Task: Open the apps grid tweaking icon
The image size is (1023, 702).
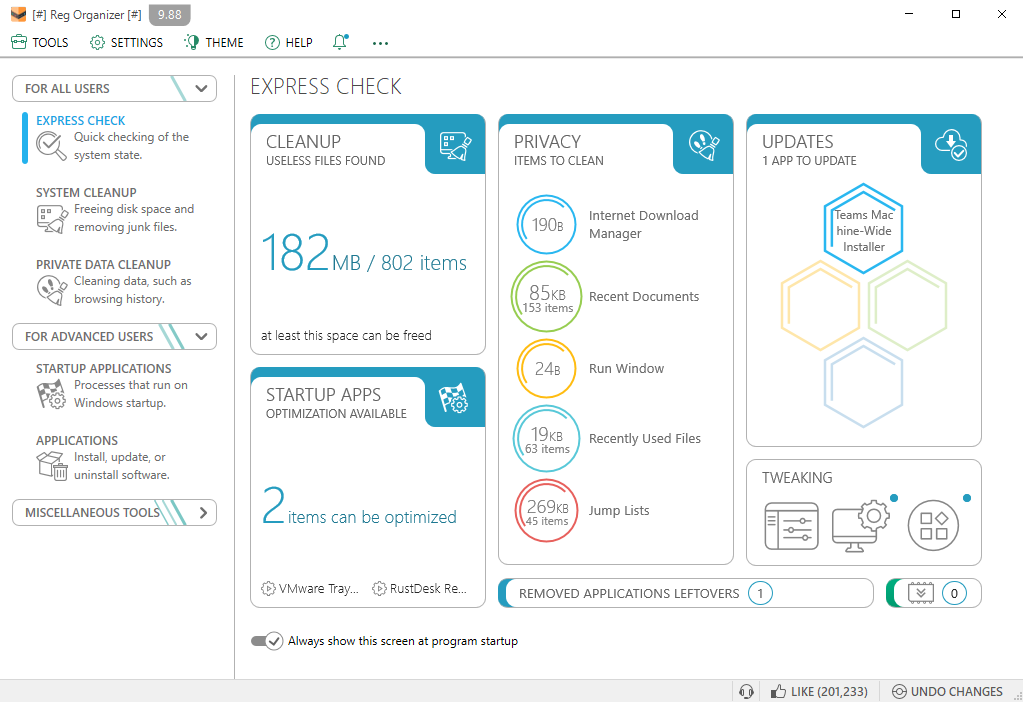Action: tap(934, 526)
